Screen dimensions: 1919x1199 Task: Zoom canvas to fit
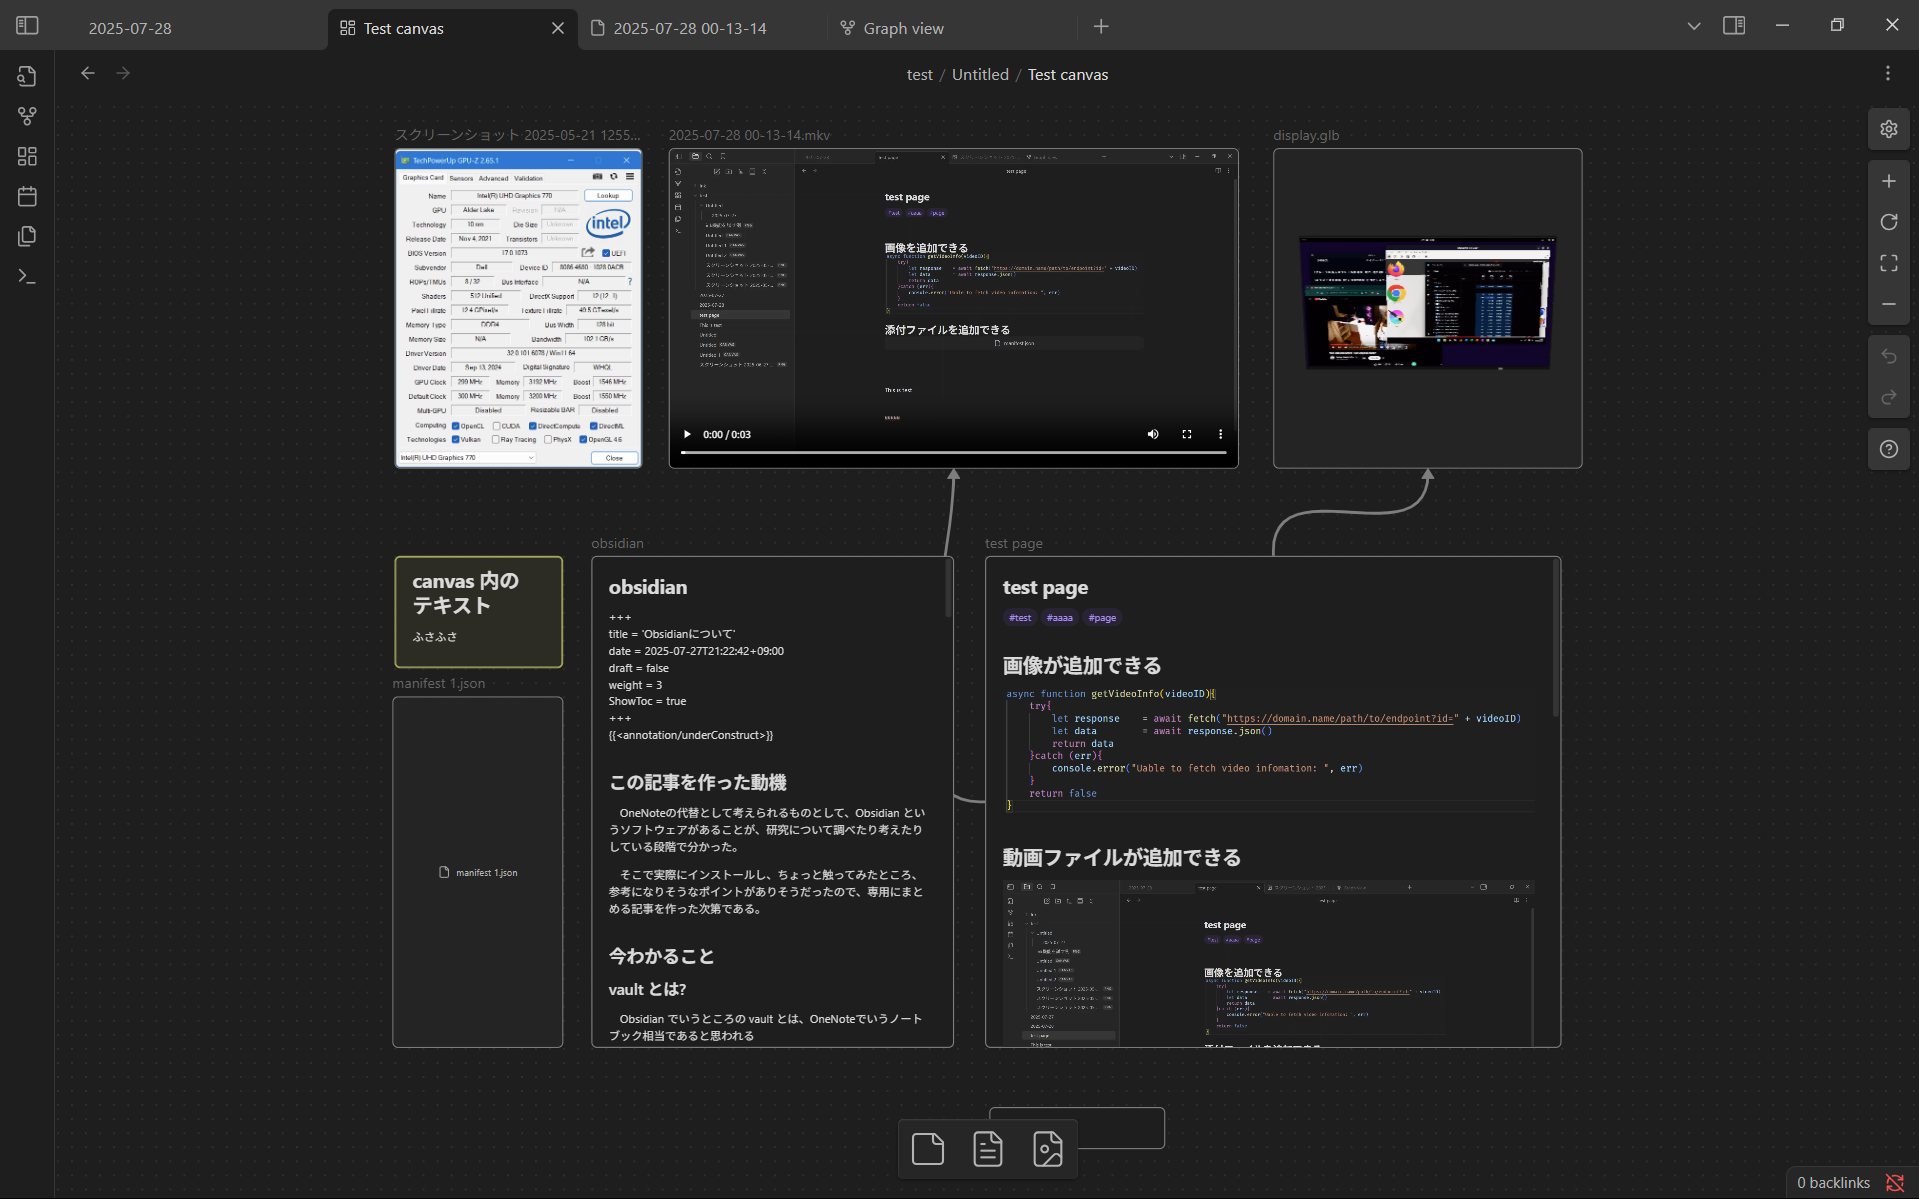coord(1888,263)
